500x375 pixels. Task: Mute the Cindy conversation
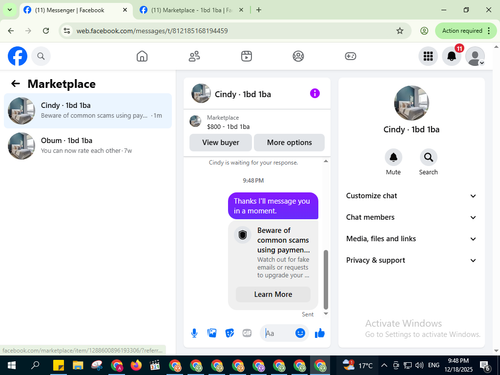point(393,157)
